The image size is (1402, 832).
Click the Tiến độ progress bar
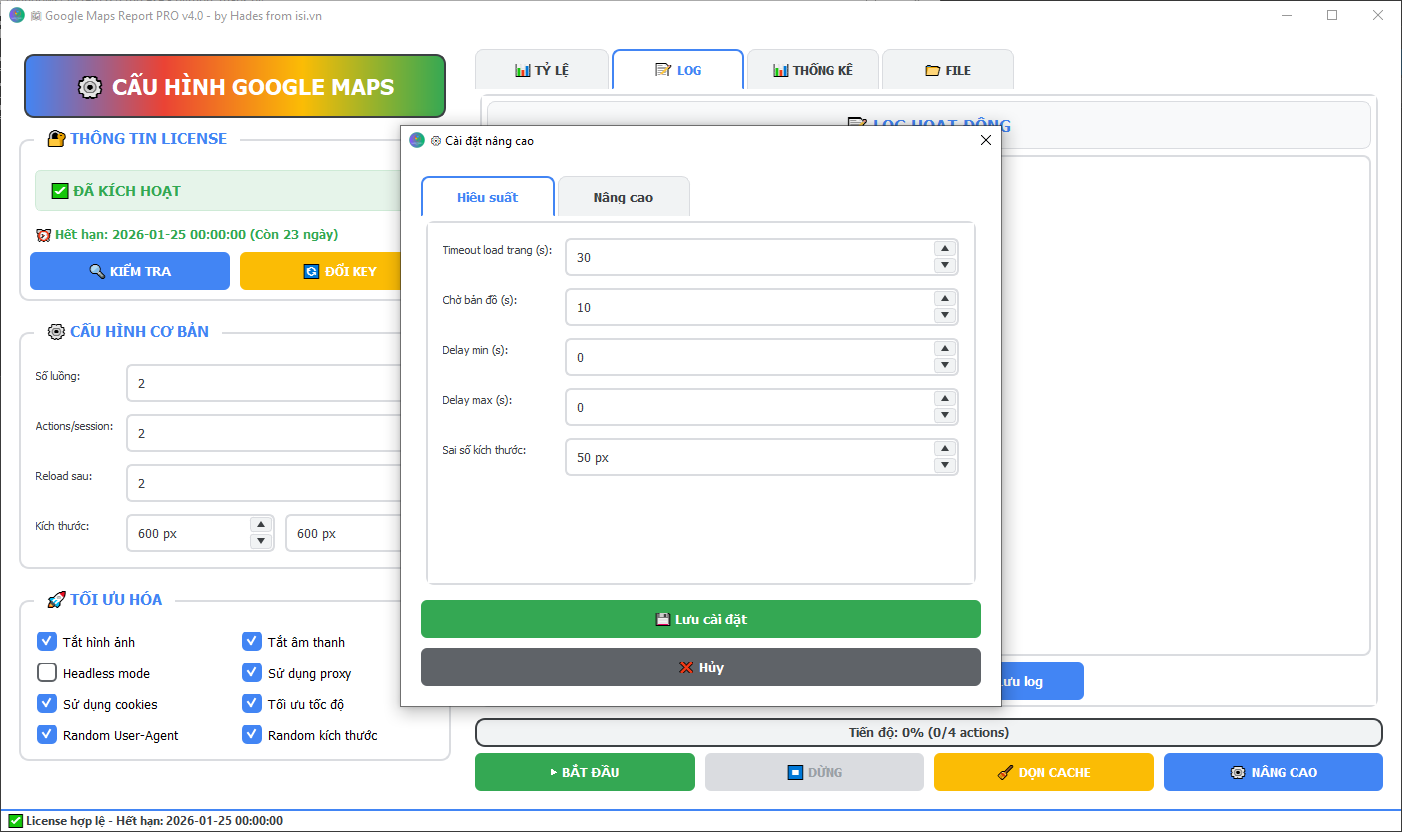pos(928,732)
